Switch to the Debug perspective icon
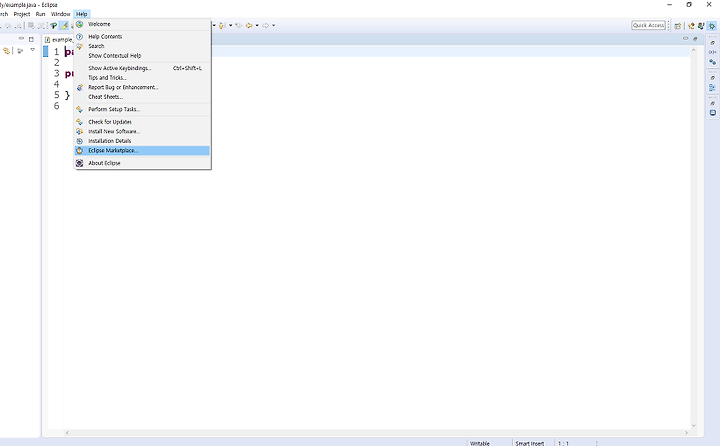720x446 pixels. tap(712, 26)
